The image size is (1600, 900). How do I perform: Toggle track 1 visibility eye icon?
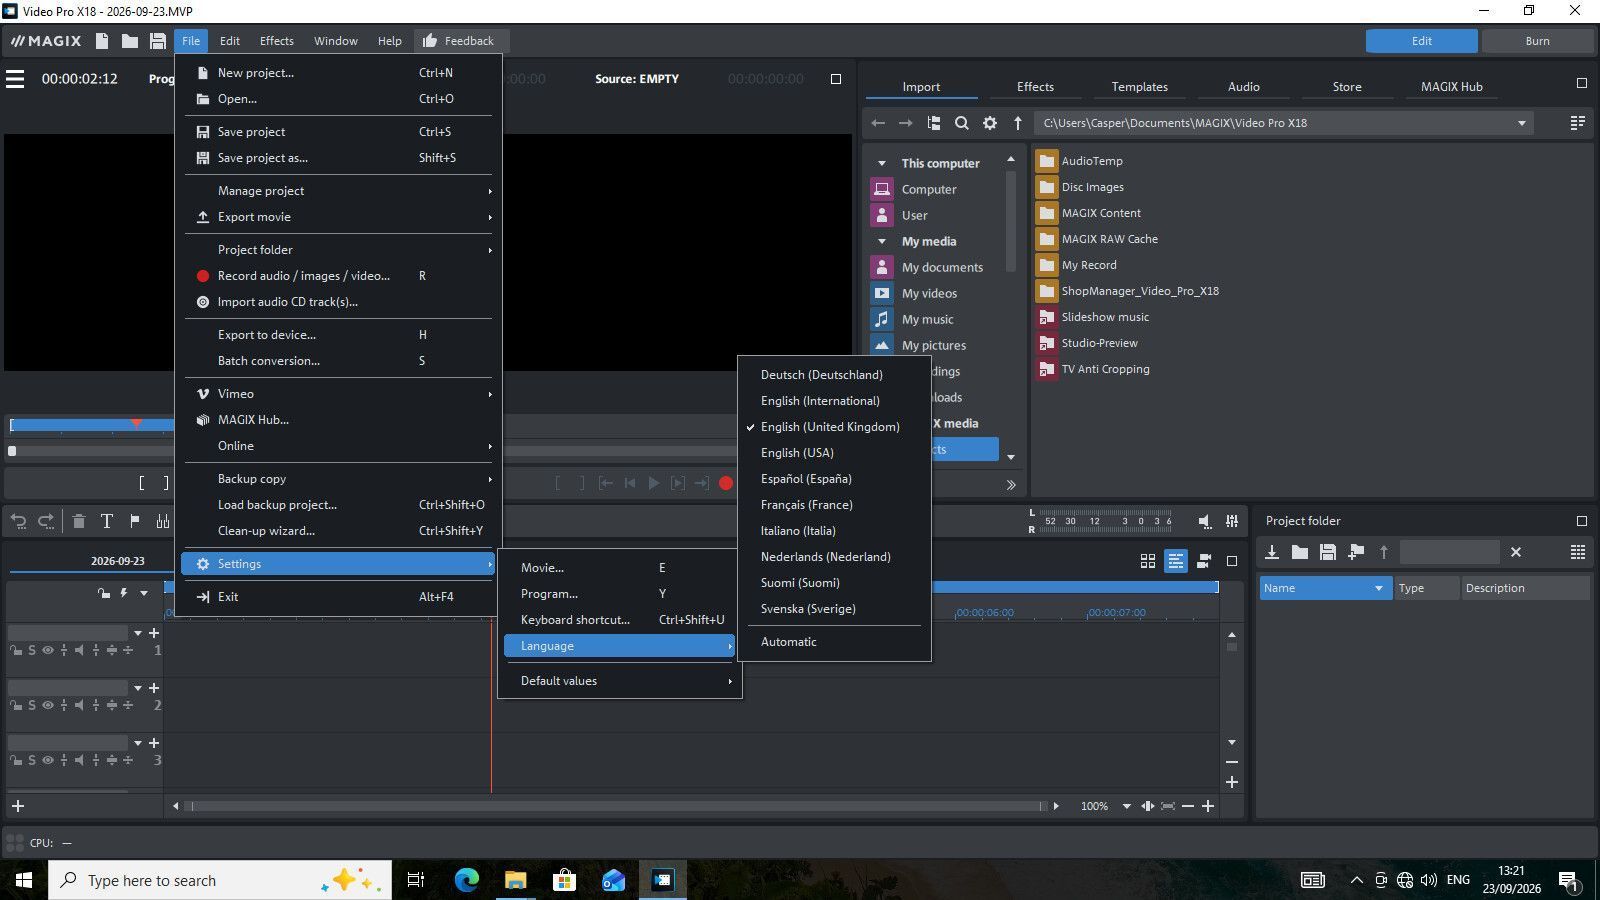pos(47,650)
